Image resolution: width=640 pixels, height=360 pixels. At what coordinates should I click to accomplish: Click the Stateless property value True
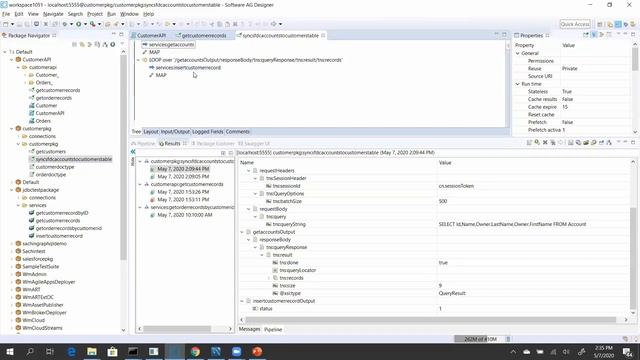567,92
